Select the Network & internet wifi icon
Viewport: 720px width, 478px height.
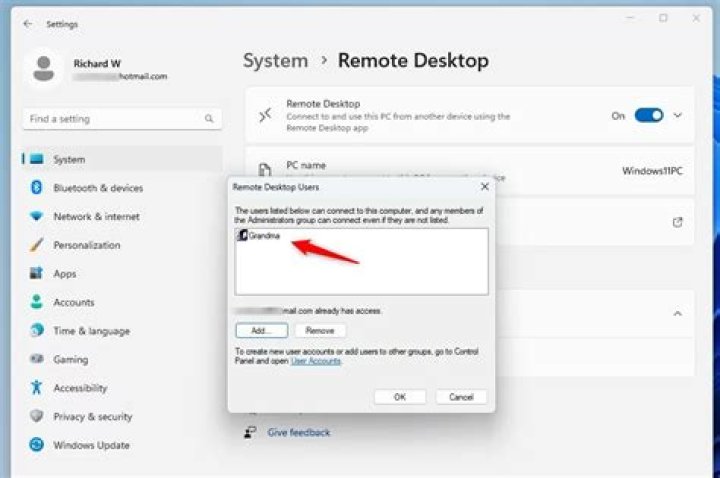pyautogui.click(x=36, y=216)
